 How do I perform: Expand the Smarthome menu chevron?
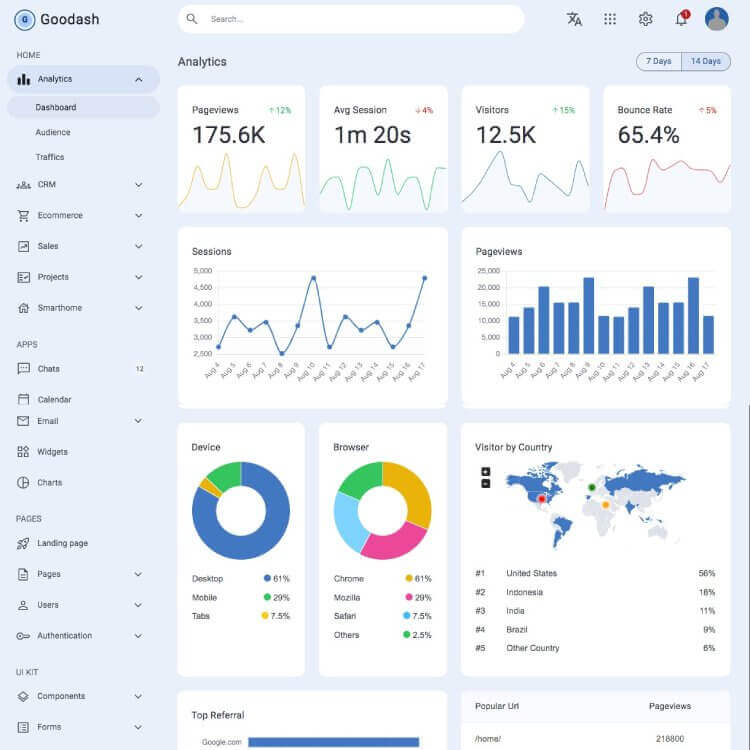(x=139, y=308)
